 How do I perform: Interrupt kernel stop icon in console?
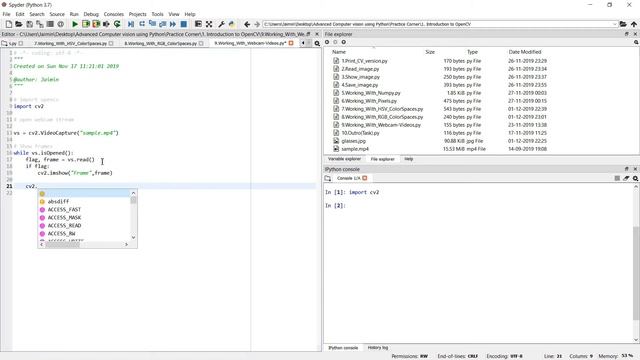(x=617, y=178)
